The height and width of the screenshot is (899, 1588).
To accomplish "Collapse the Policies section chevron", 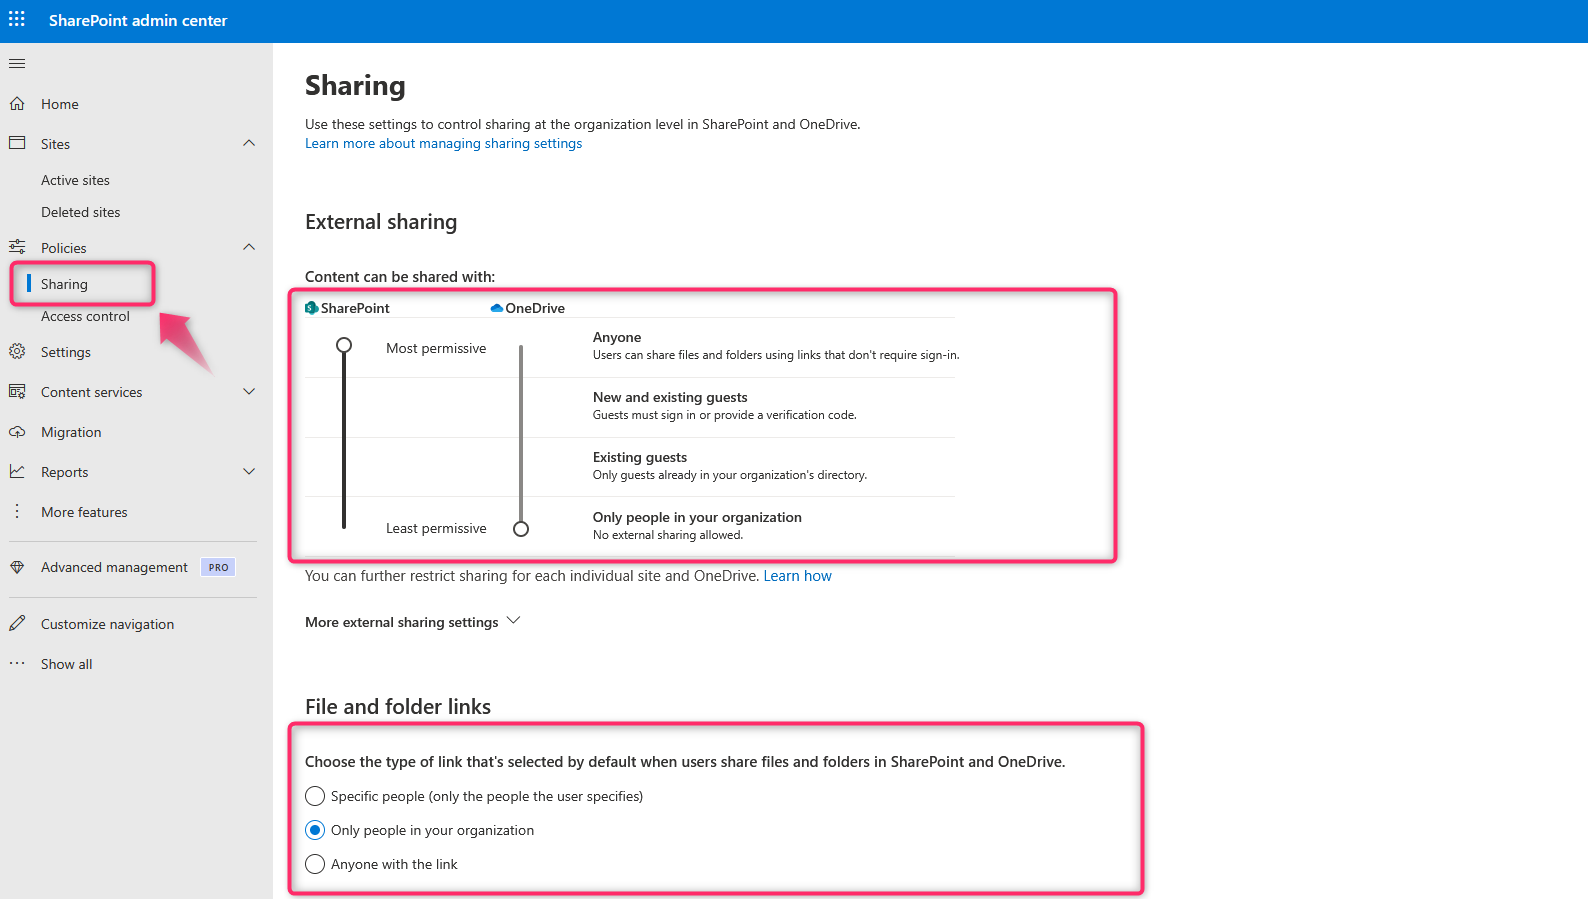I will click(249, 247).
